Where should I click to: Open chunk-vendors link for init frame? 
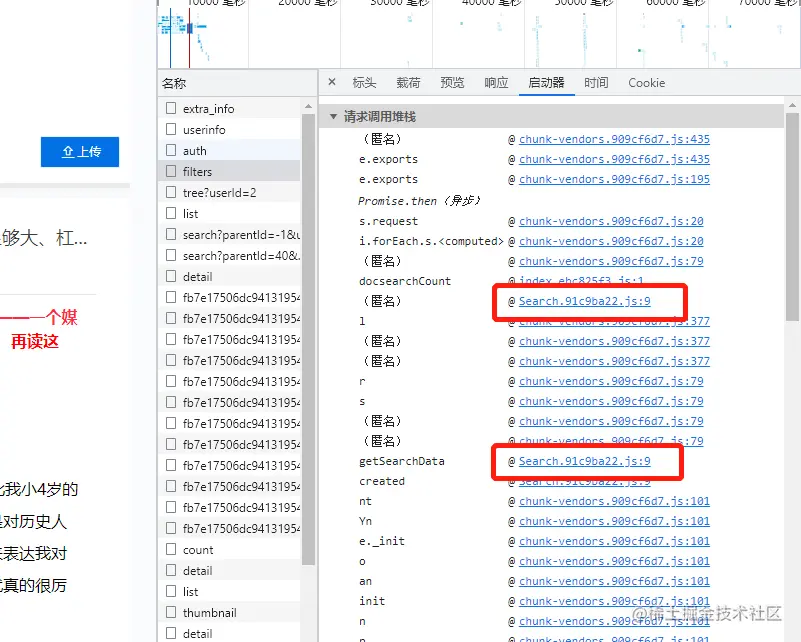614,601
